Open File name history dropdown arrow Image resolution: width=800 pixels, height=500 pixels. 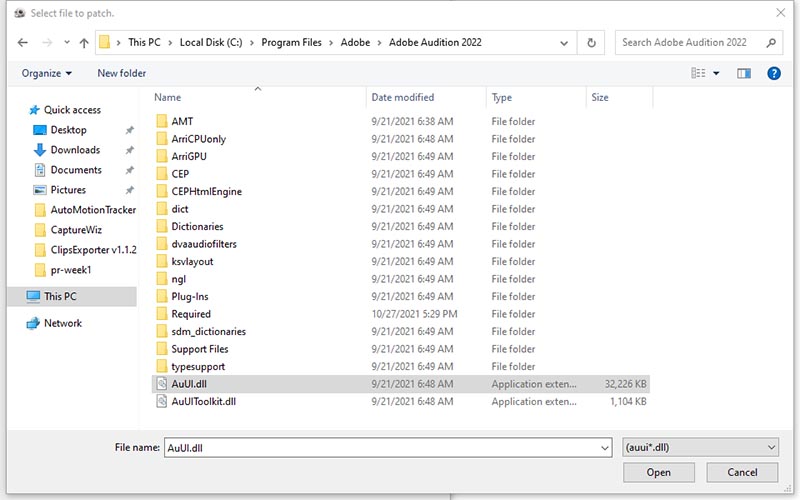coord(605,448)
